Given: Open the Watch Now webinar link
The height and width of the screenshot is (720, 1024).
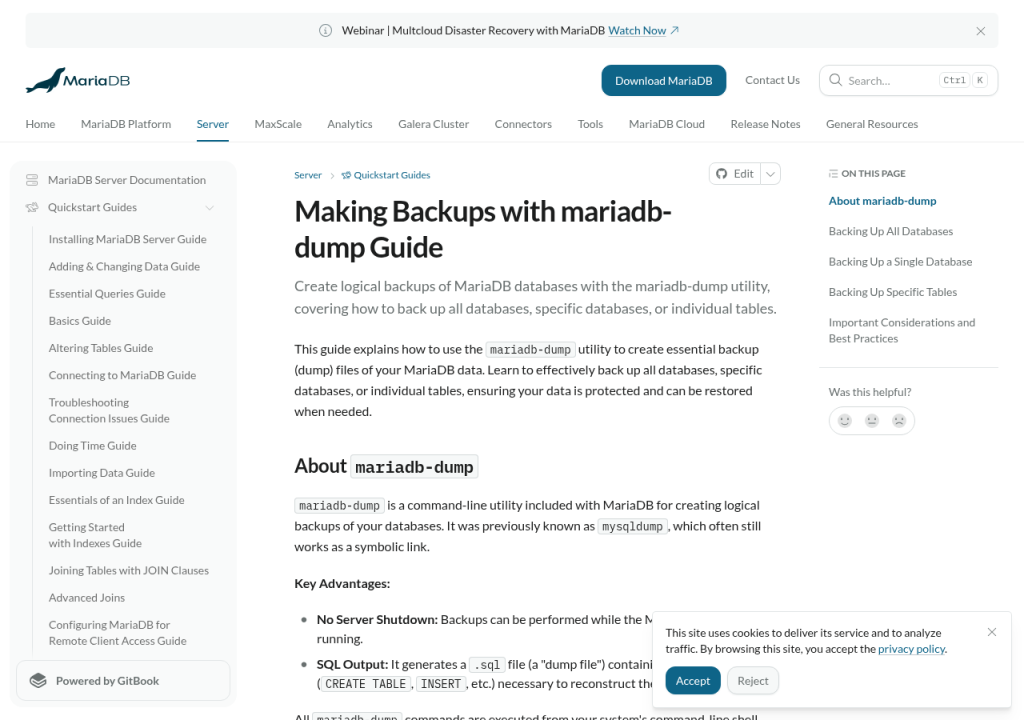Looking at the screenshot, I should (637, 31).
